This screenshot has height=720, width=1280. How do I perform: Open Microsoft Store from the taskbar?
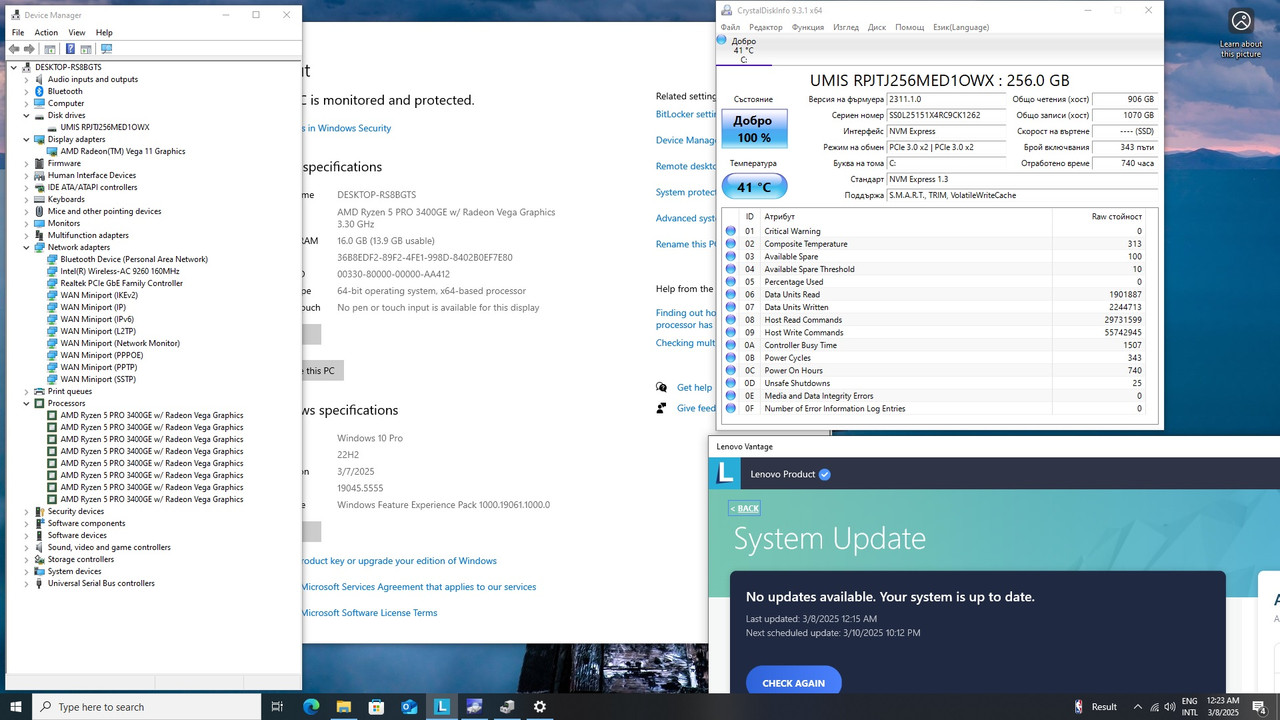[376, 706]
